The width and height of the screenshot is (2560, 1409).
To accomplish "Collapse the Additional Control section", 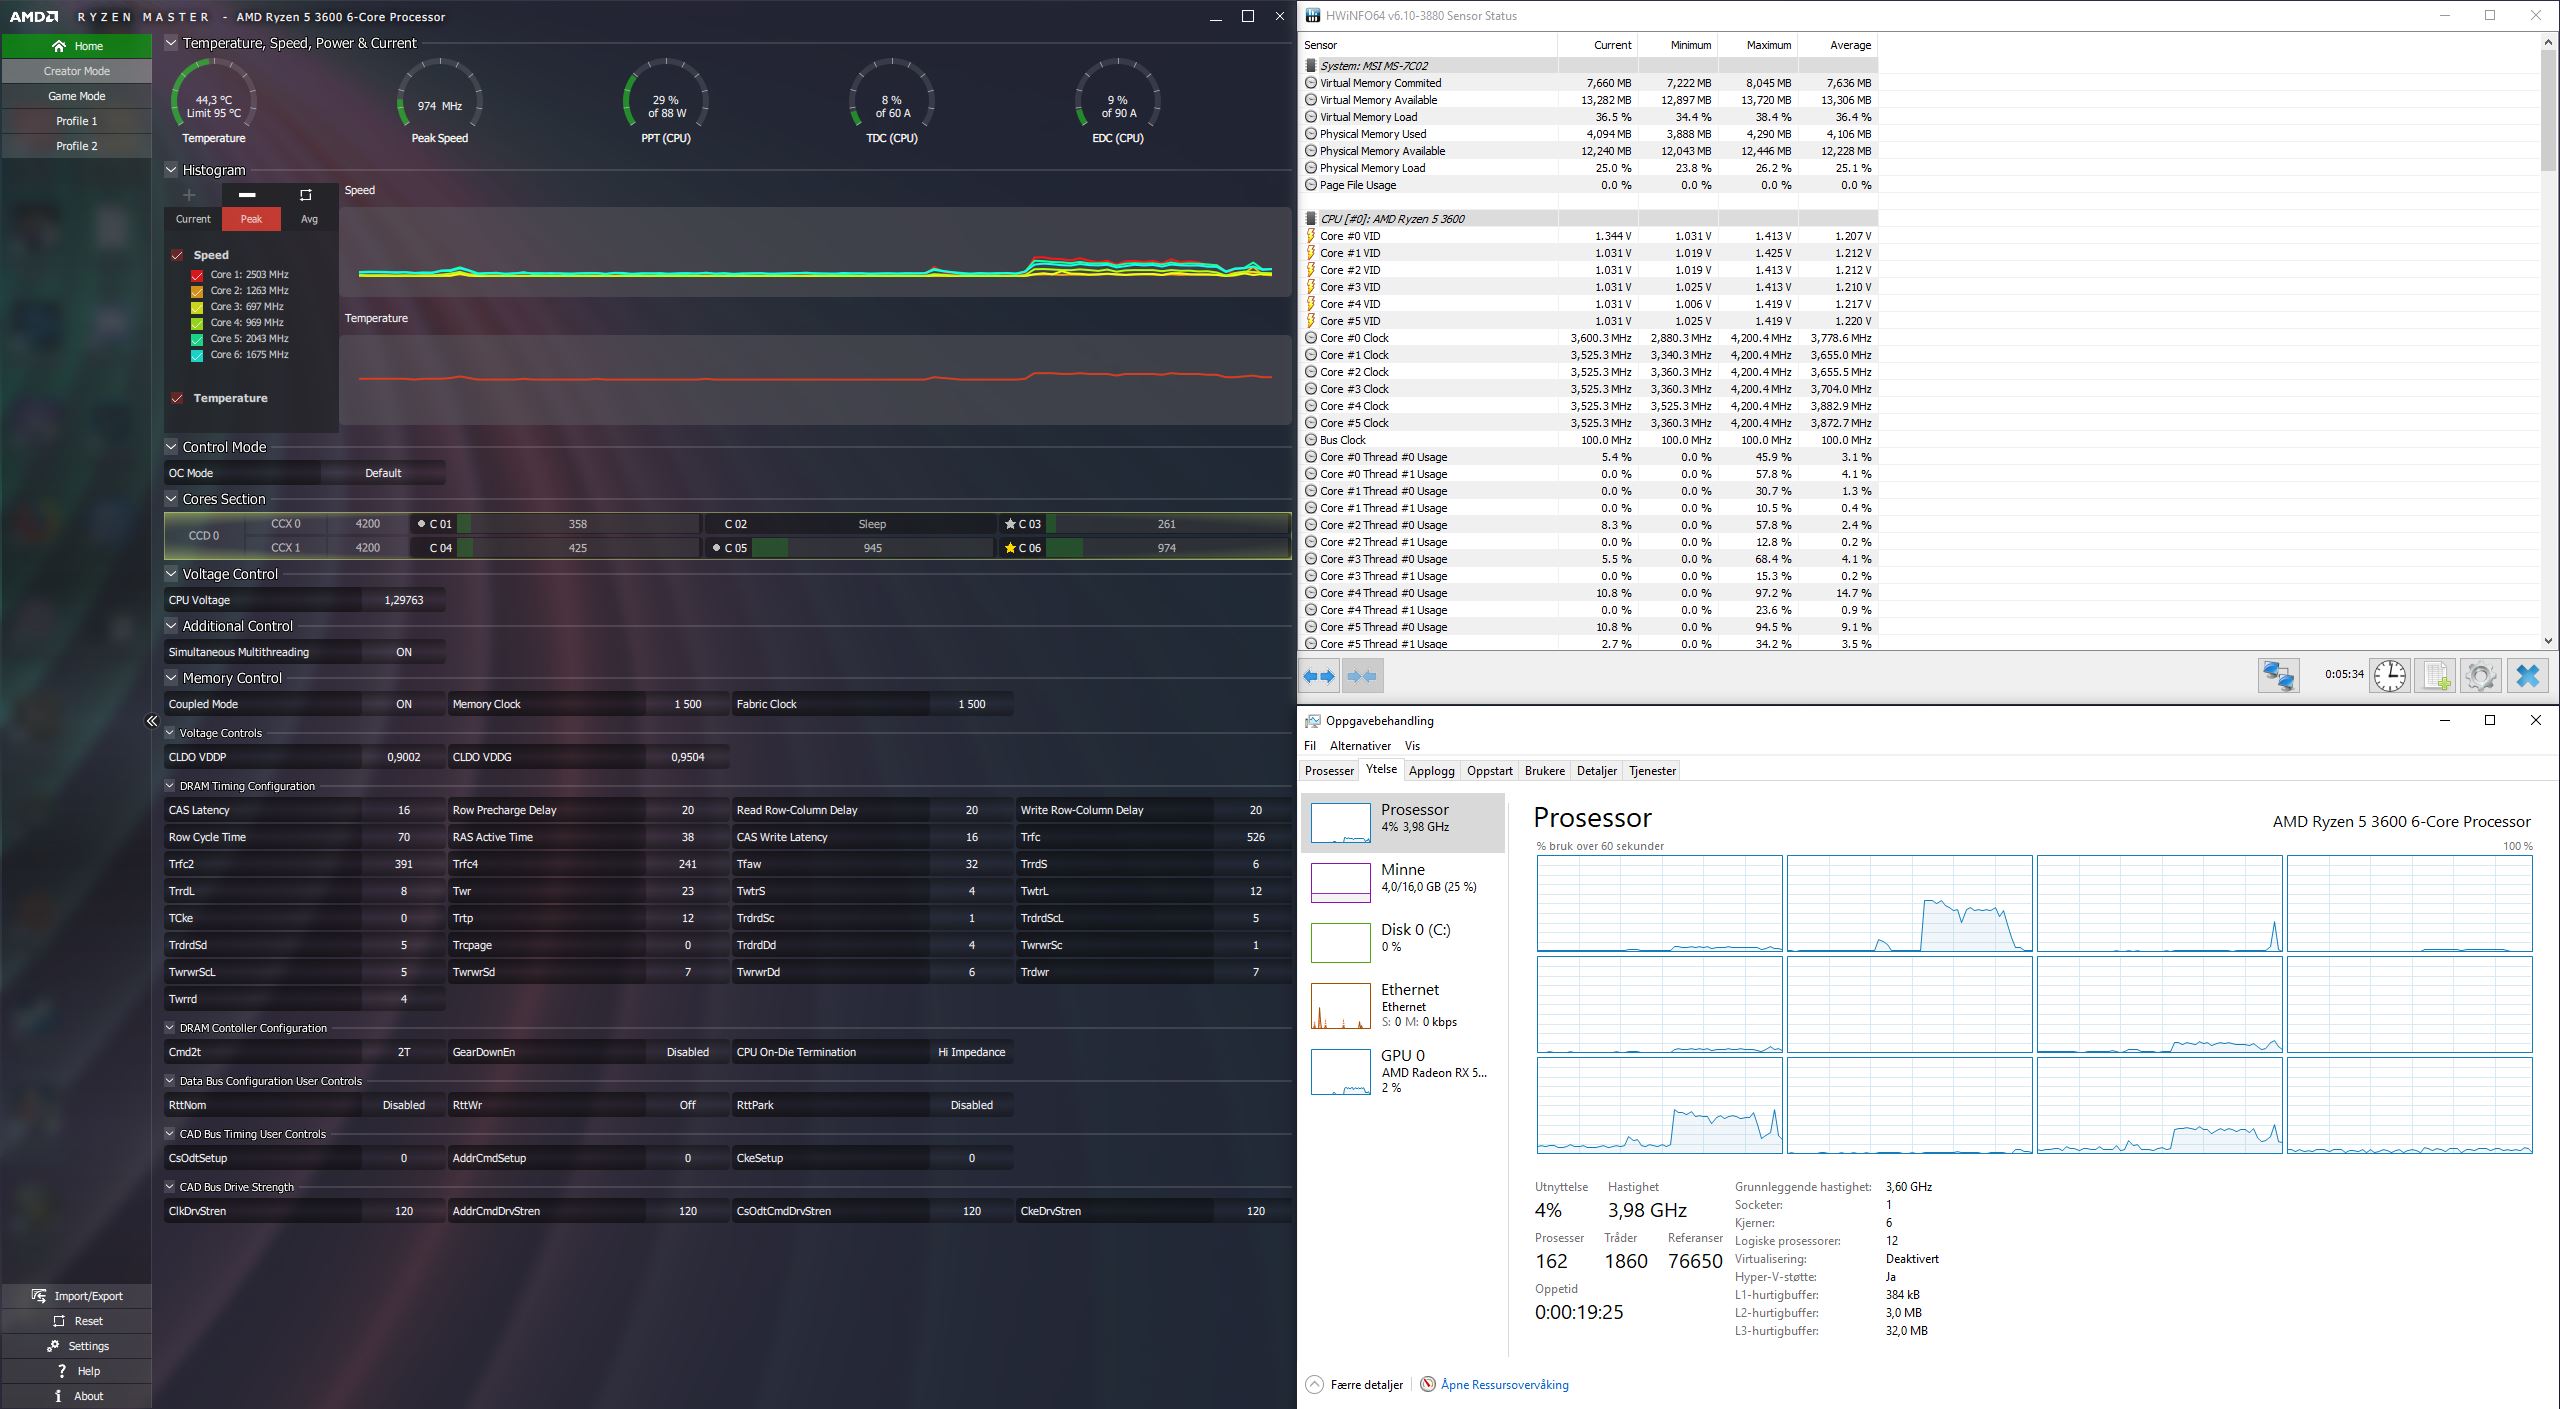I will click(171, 626).
